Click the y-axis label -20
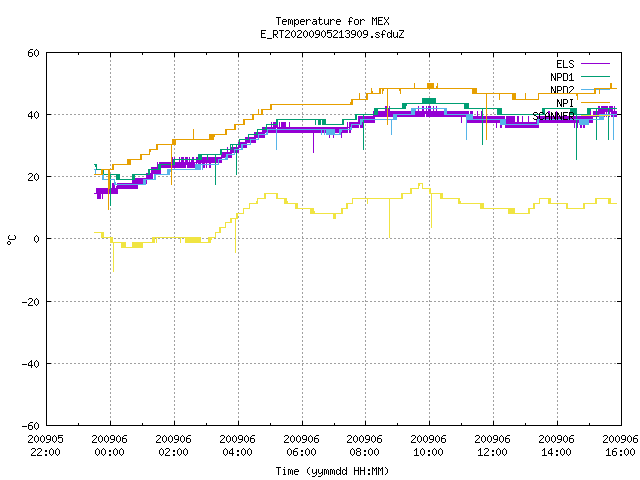This screenshot has width=640, height=480. pyautogui.click(x=31, y=302)
